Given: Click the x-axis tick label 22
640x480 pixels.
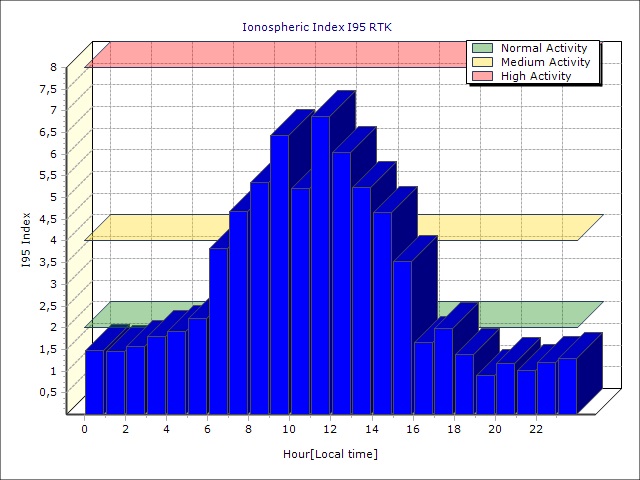Looking at the screenshot, I should tap(535, 429).
